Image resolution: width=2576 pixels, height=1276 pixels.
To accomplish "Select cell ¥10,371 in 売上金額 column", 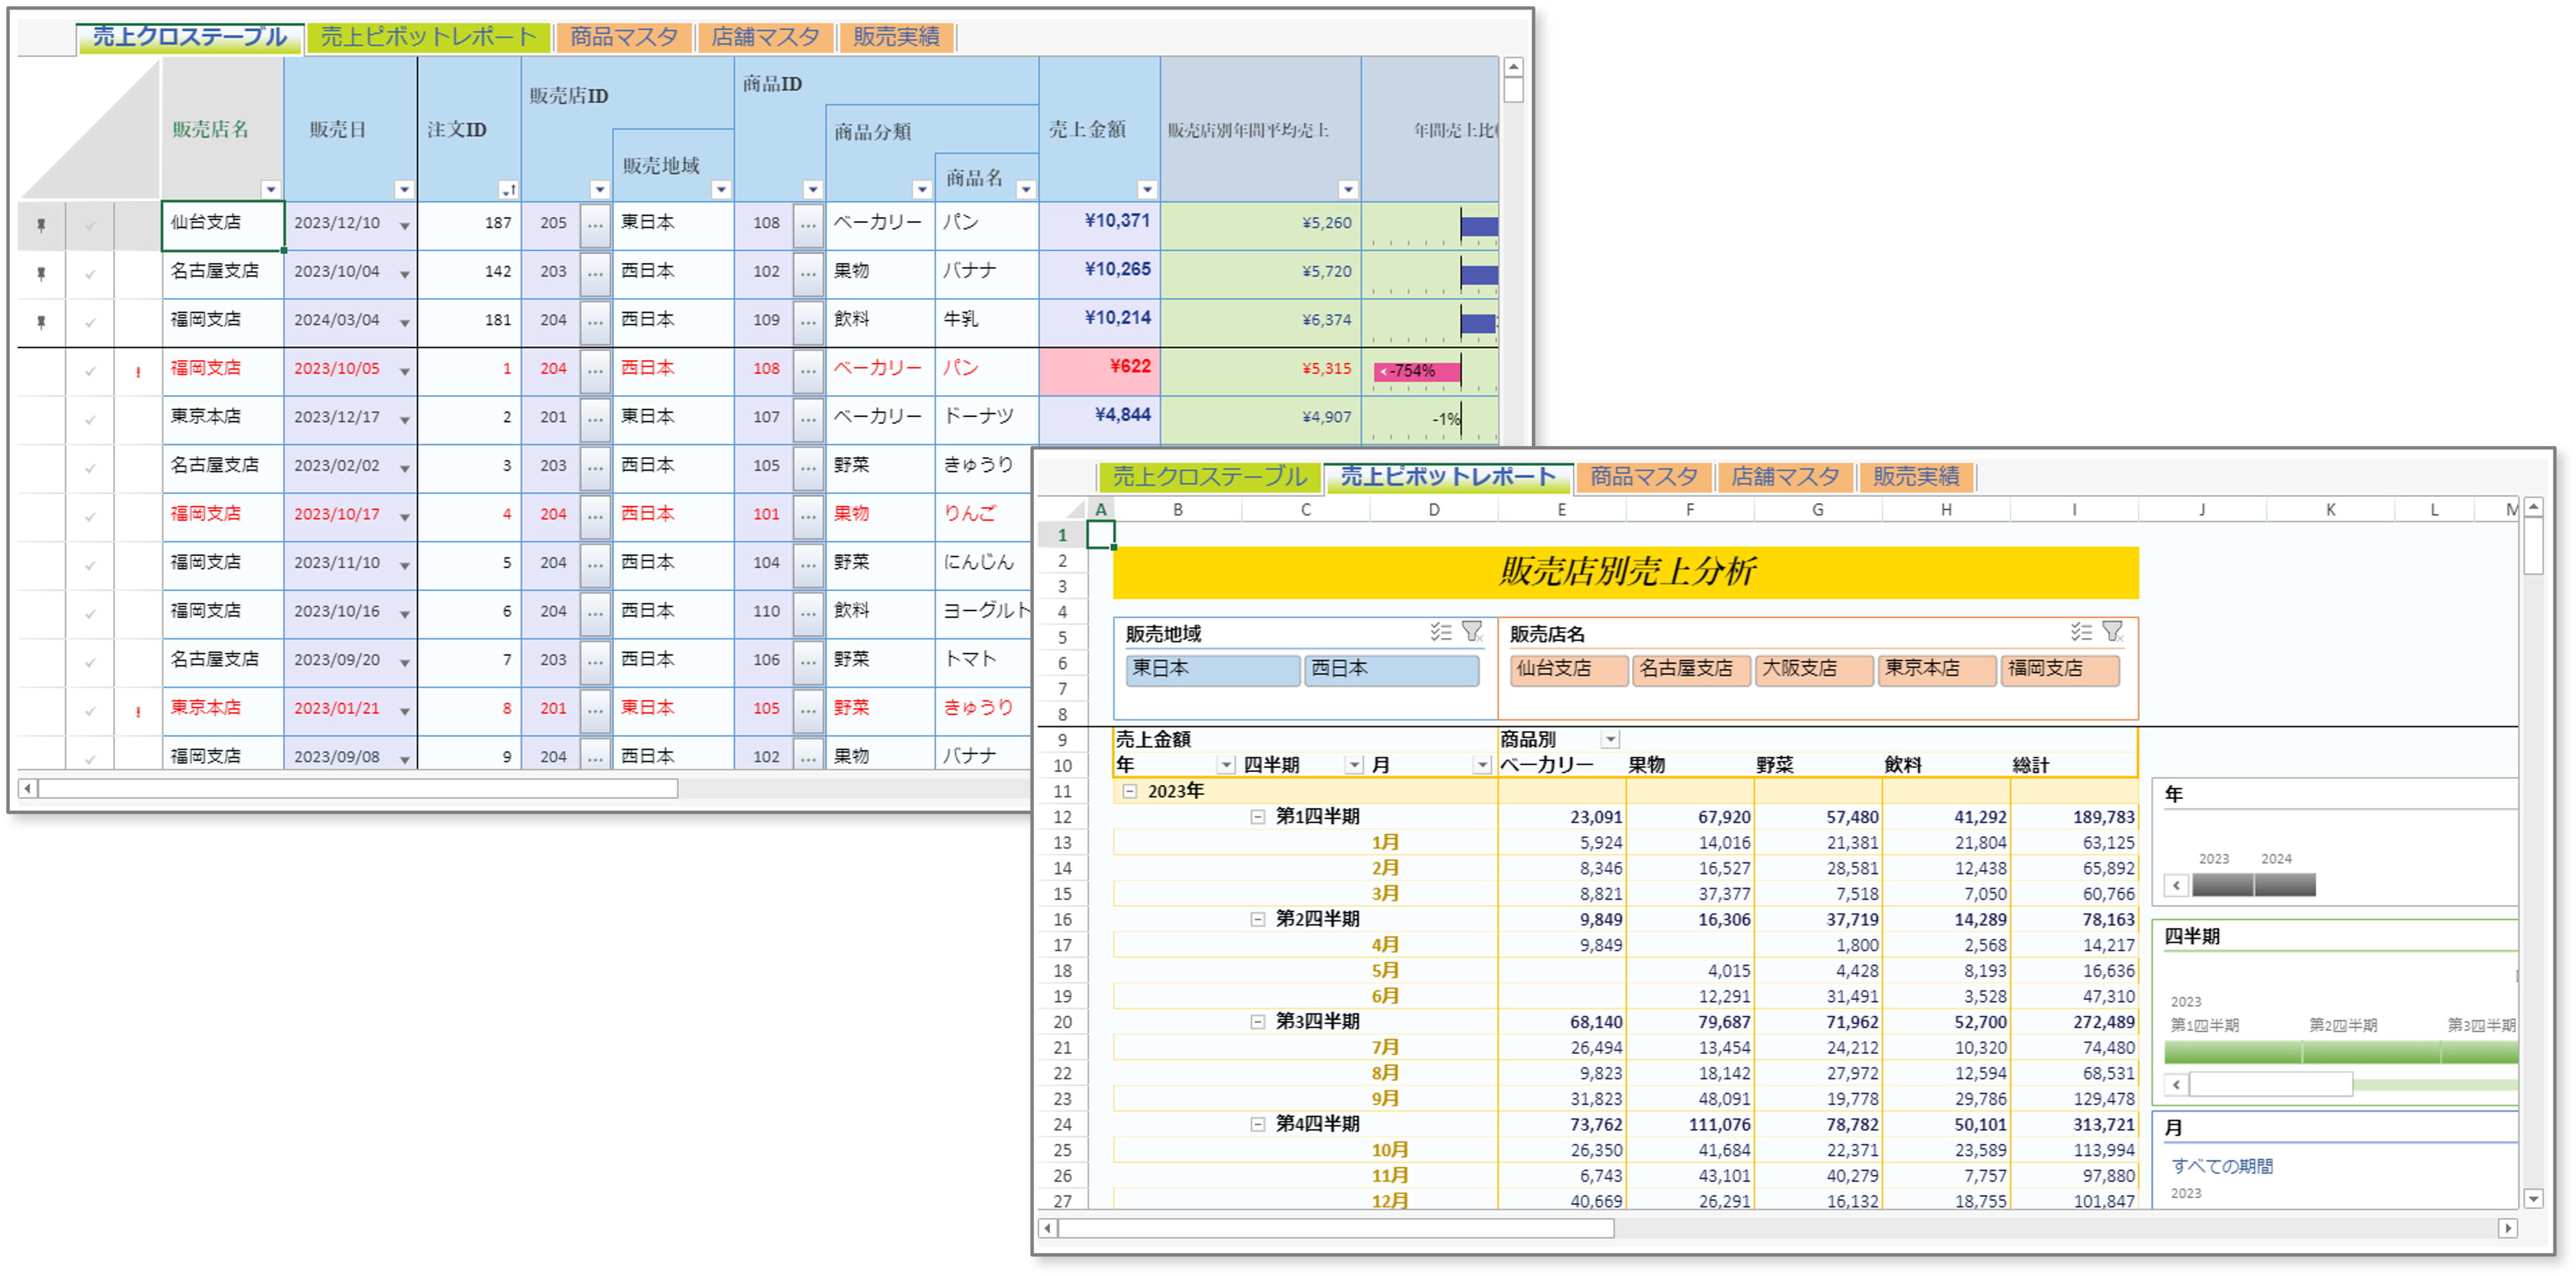I will coord(1100,226).
